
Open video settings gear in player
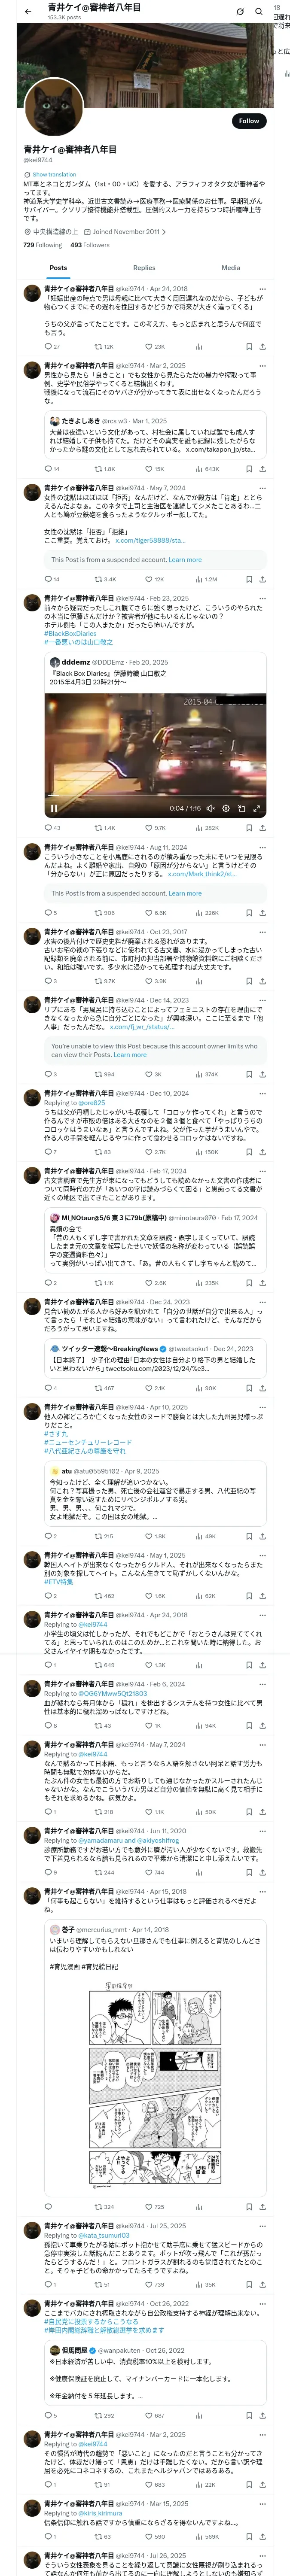tap(225, 808)
